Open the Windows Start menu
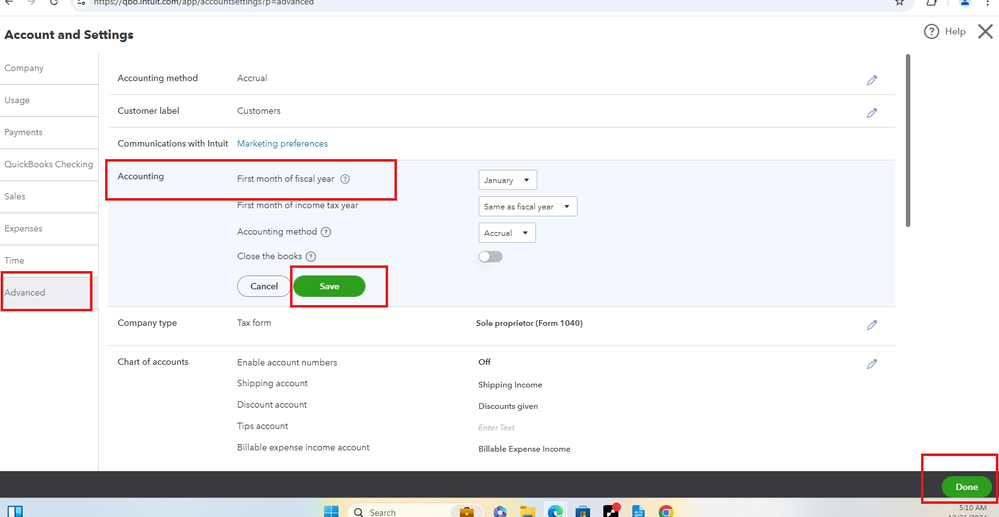999x517 pixels. tap(331, 511)
